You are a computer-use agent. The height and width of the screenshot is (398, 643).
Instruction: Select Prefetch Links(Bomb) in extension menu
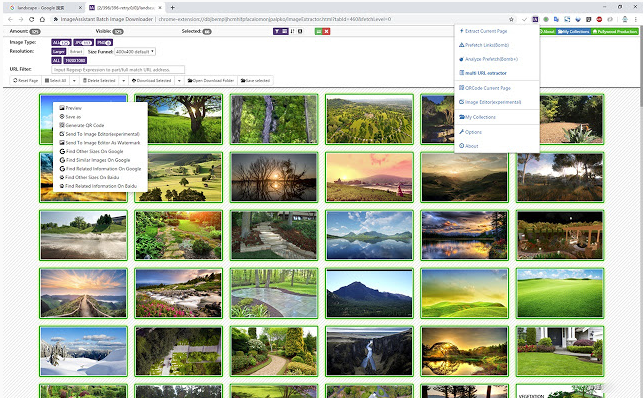click(x=484, y=45)
